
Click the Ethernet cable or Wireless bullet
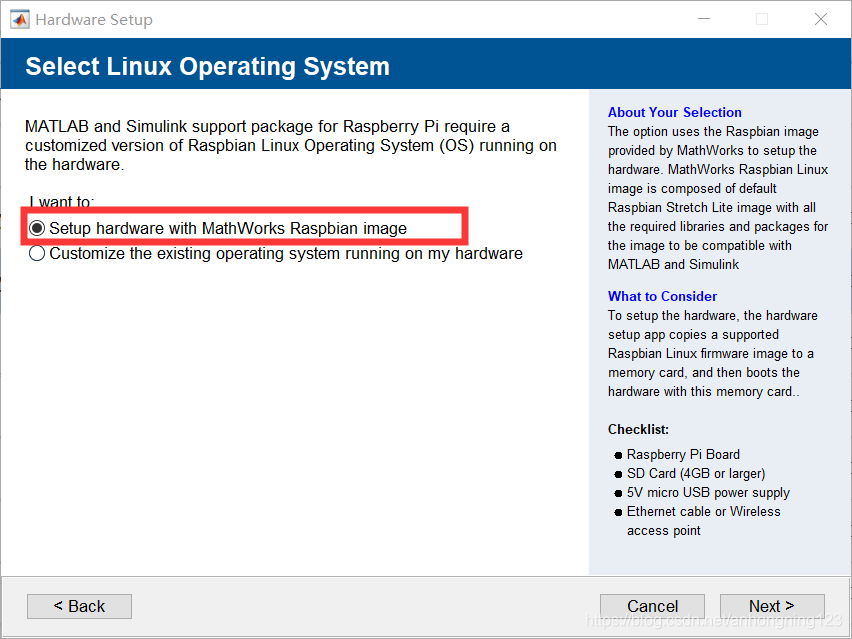pos(703,511)
